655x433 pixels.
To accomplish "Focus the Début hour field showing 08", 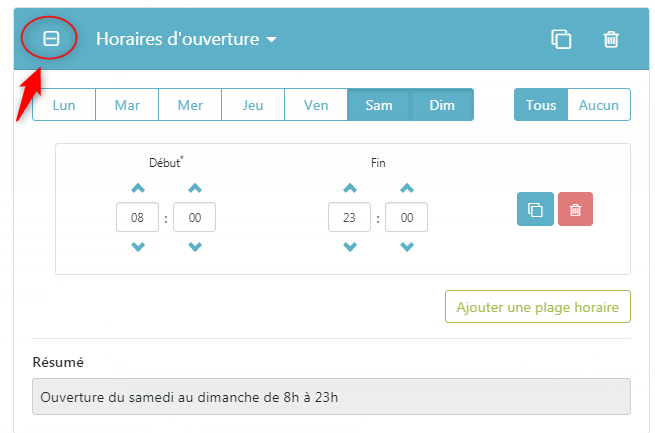I will pos(137,217).
